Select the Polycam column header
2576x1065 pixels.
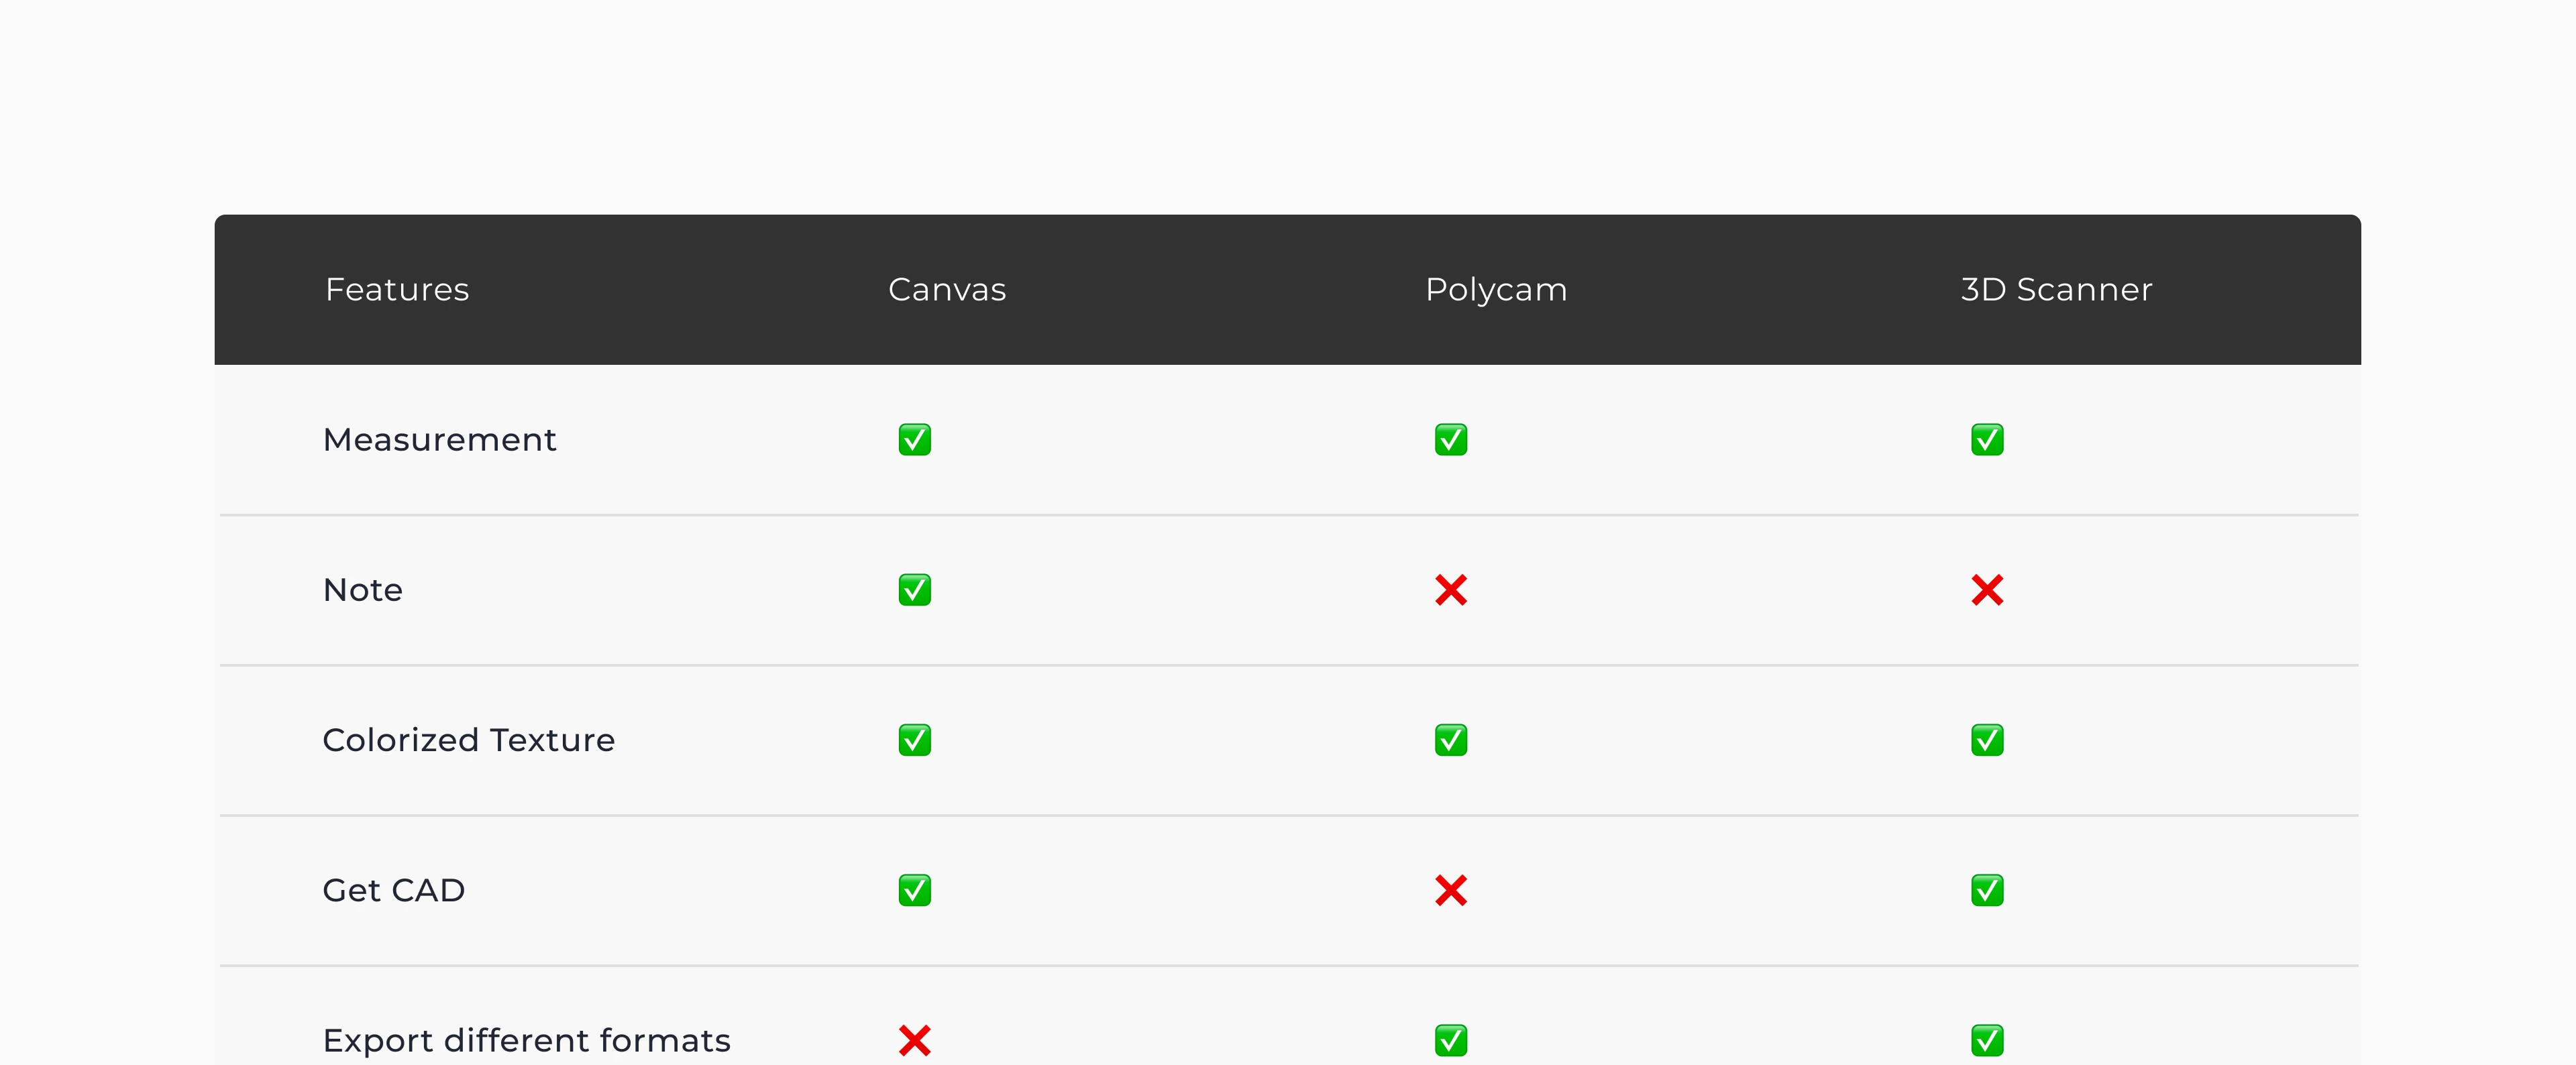point(1496,290)
